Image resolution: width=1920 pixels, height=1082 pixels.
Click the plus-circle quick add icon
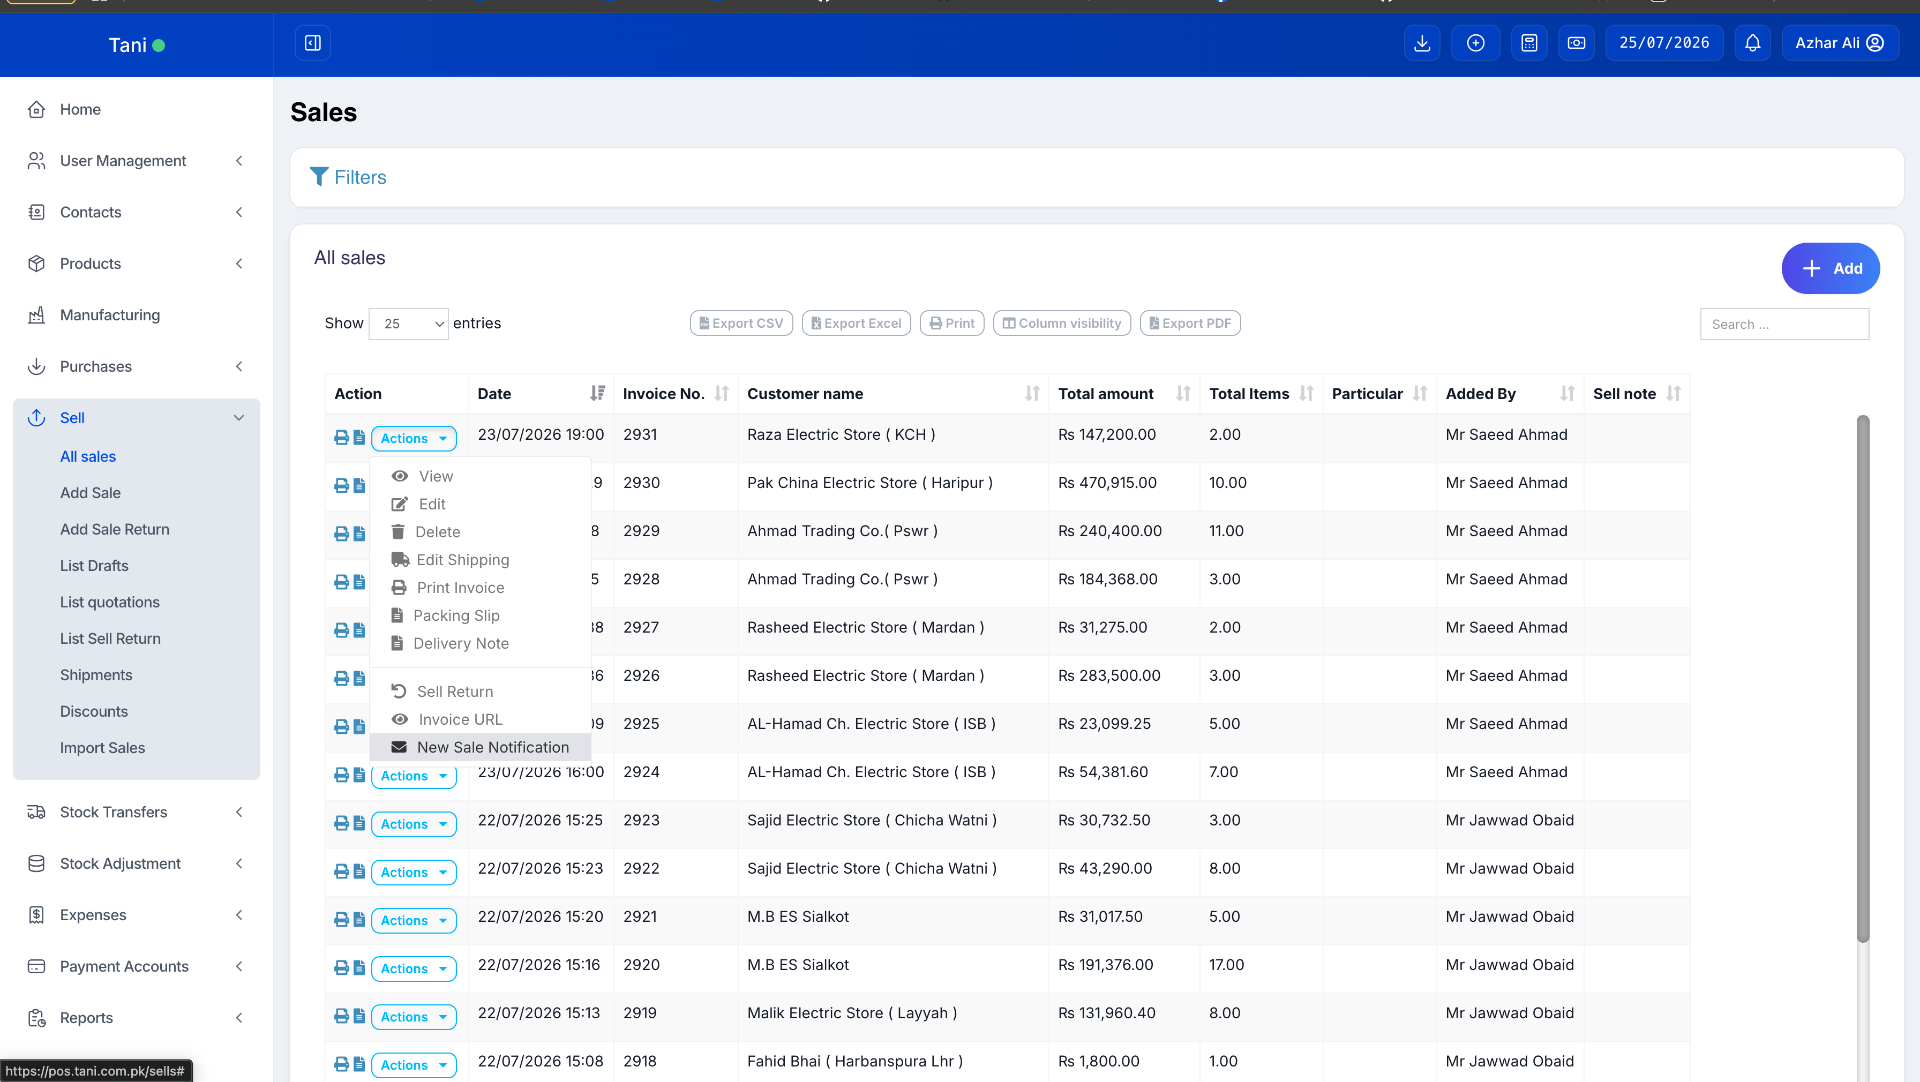click(1476, 43)
